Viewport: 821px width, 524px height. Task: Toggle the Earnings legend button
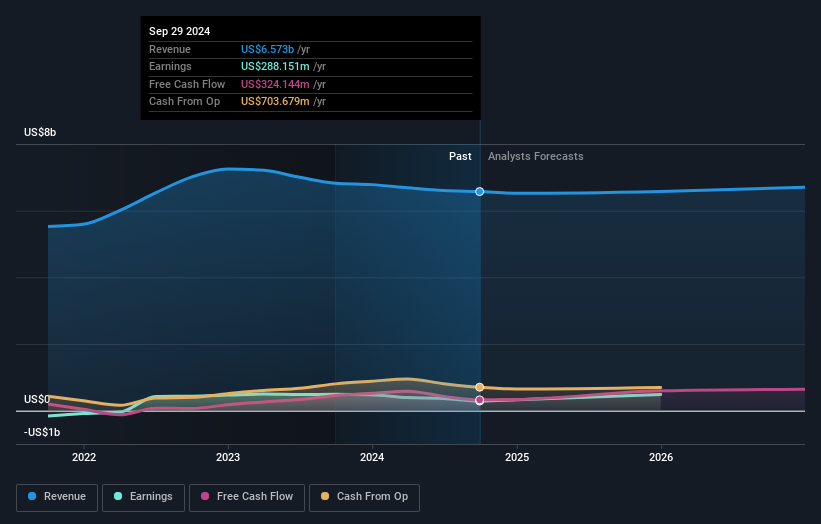pos(143,497)
